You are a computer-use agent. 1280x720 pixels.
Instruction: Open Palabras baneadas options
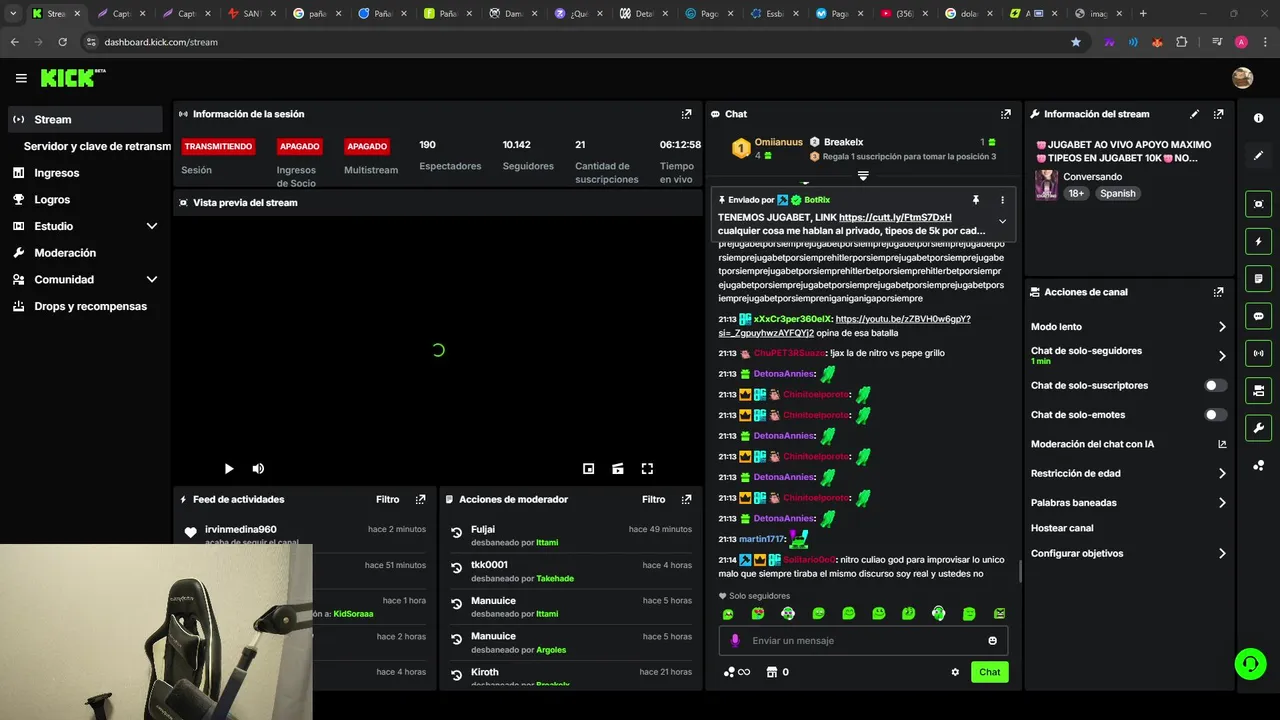point(1127,503)
